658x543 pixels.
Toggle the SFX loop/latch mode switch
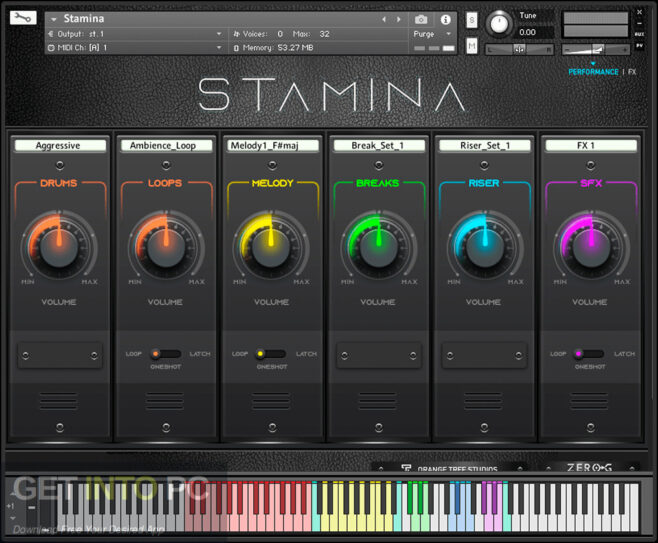click(x=590, y=354)
